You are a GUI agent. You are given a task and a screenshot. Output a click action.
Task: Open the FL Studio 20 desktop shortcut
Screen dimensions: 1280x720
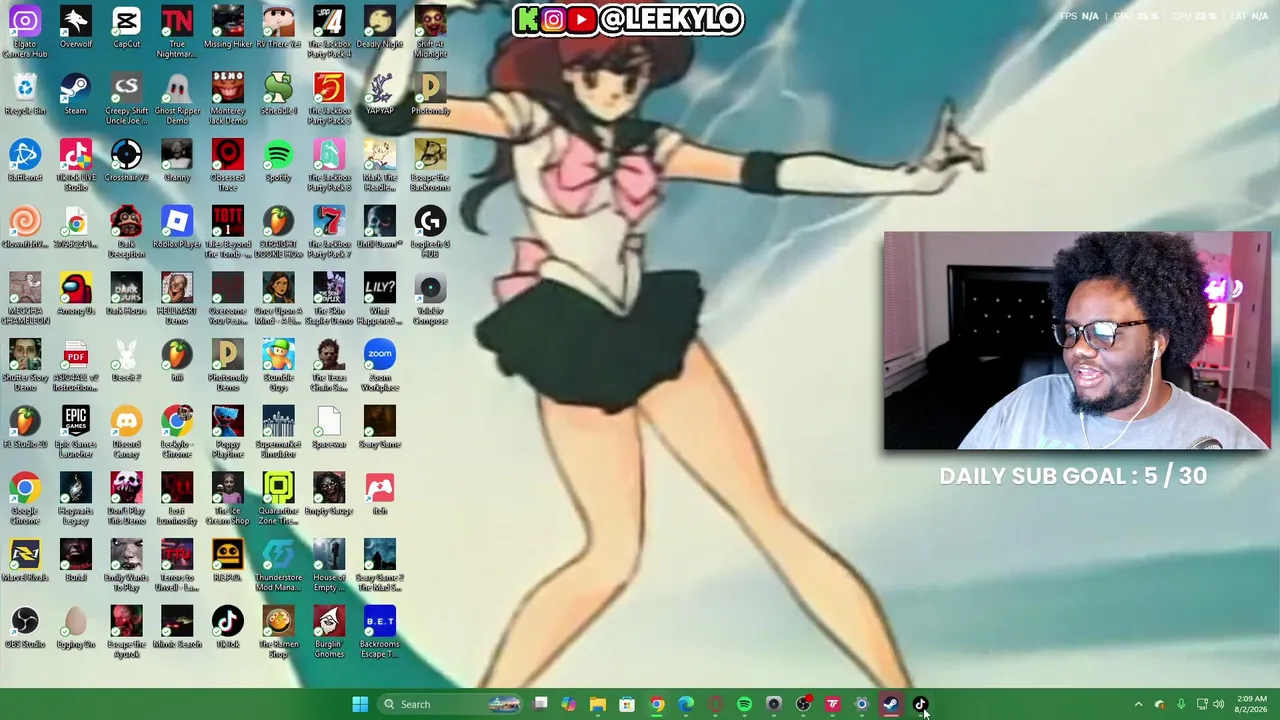pos(25,428)
